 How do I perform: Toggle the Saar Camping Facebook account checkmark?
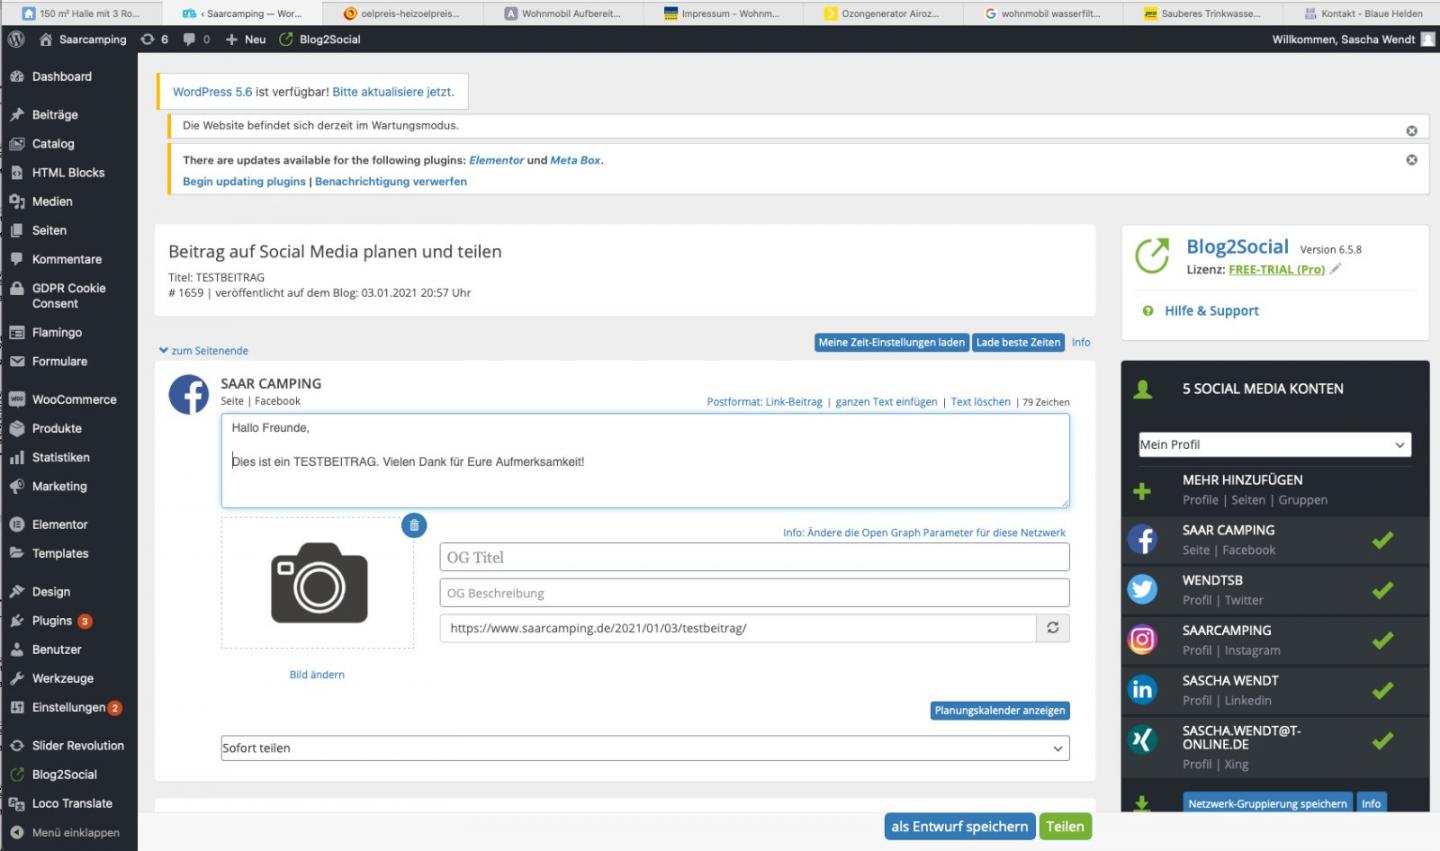tap(1382, 540)
